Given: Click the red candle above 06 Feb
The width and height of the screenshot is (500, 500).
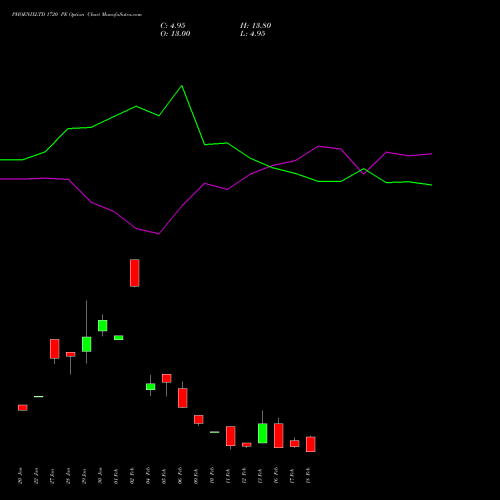Looking at the screenshot, I should [x=183, y=398].
